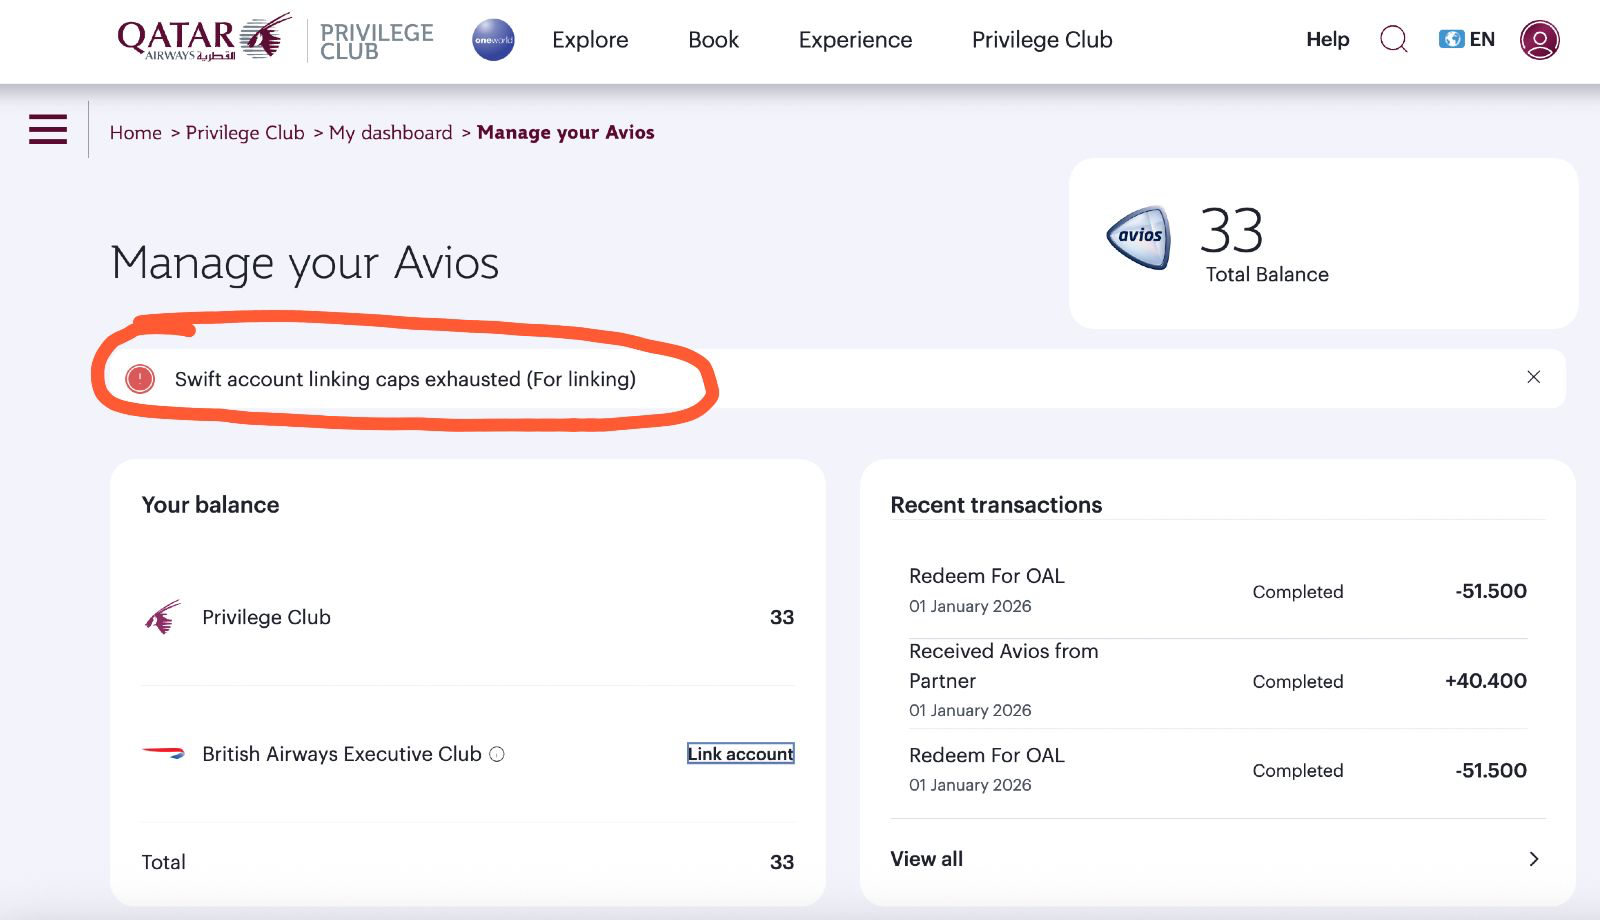Image resolution: width=1600 pixels, height=920 pixels.
Task: Click the Avios badge icon
Action: (x=1139, y=237)
